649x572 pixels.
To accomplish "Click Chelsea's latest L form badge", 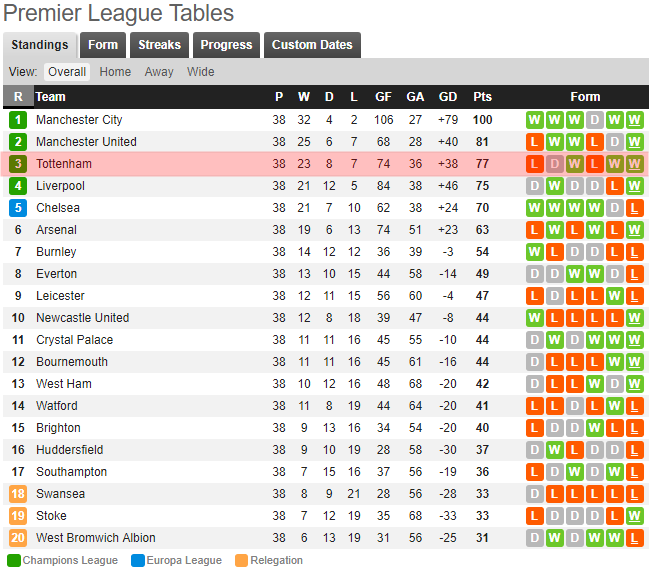I will point(634,208).
